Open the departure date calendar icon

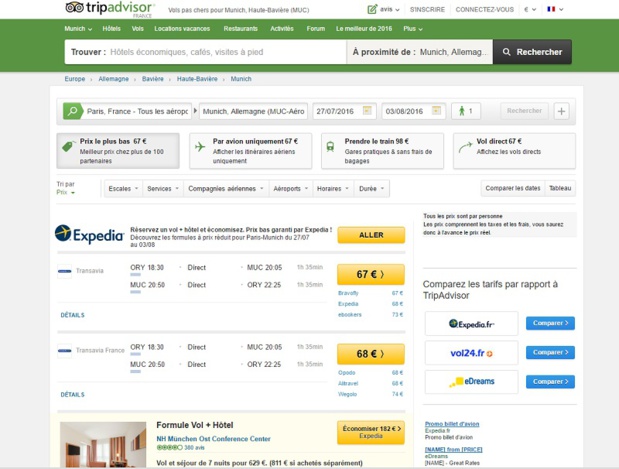[x=367, y=110]
